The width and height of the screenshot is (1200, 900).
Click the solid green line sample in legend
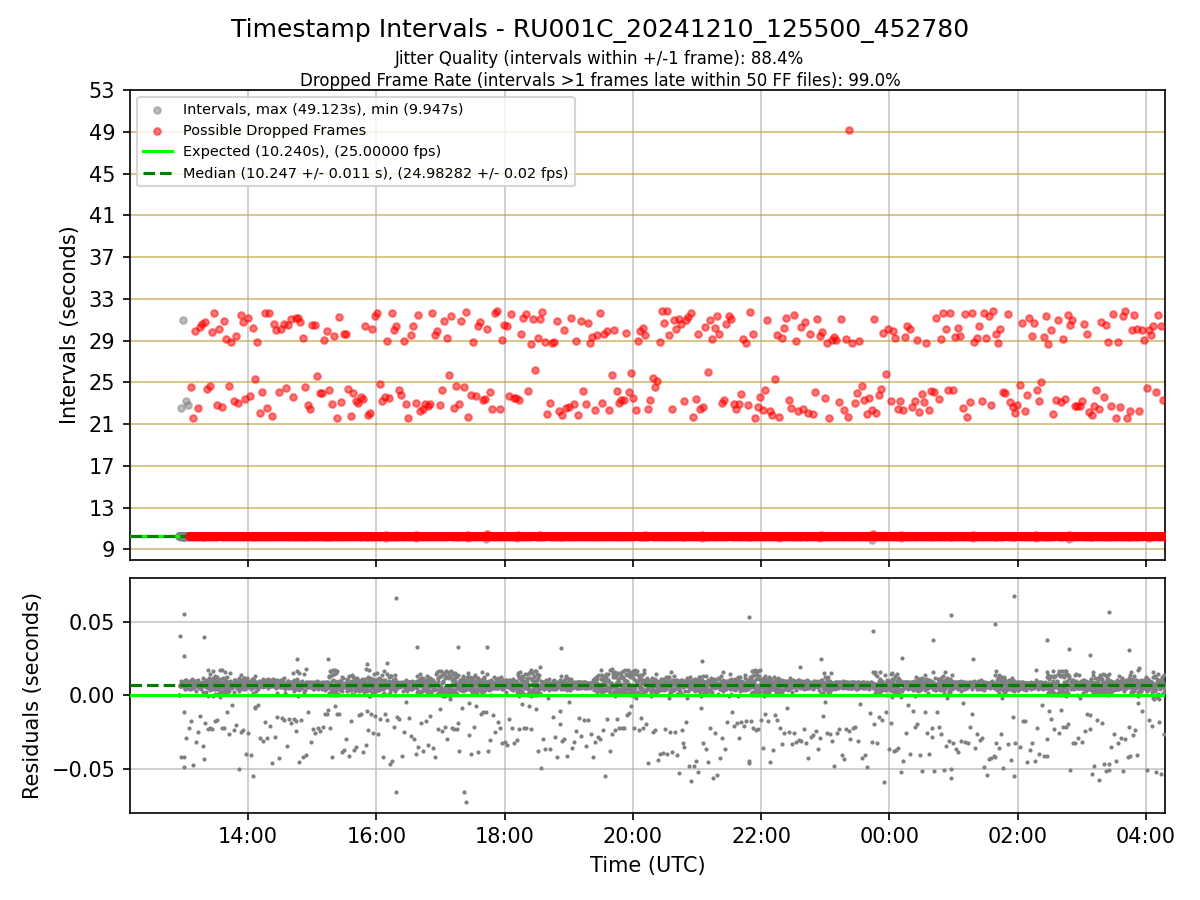(x=160, y=151)
